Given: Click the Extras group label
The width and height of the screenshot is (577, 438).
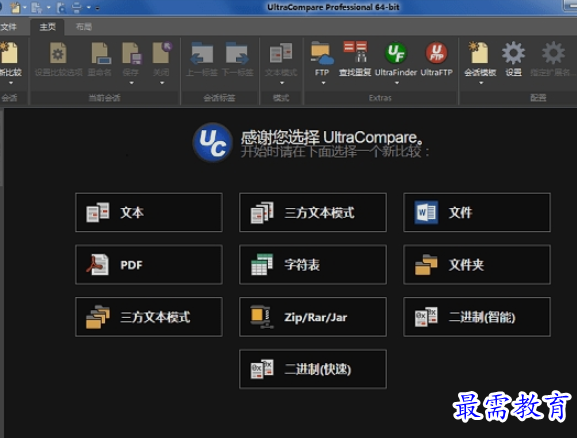Looking at the screenshot, I should click(380, 98).
